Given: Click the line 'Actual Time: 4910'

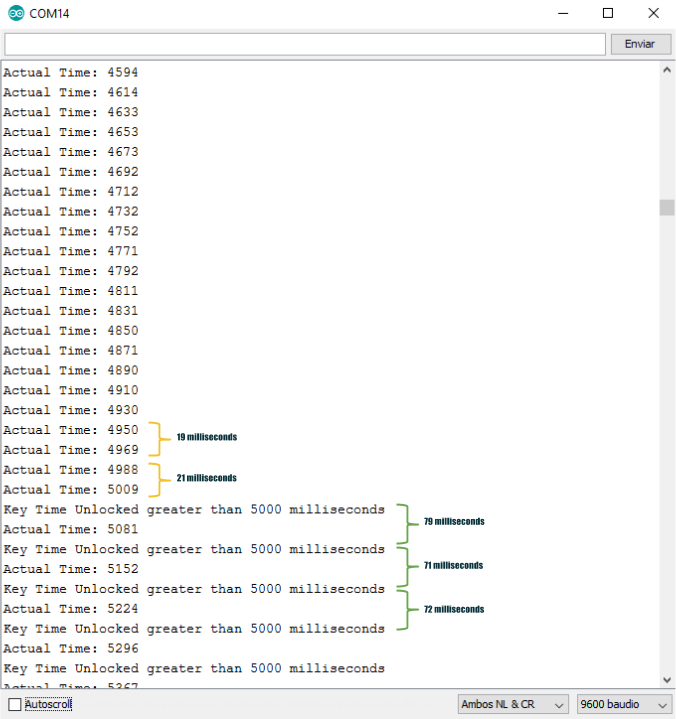Looking at the screenshot, I should tap(71, 390).
